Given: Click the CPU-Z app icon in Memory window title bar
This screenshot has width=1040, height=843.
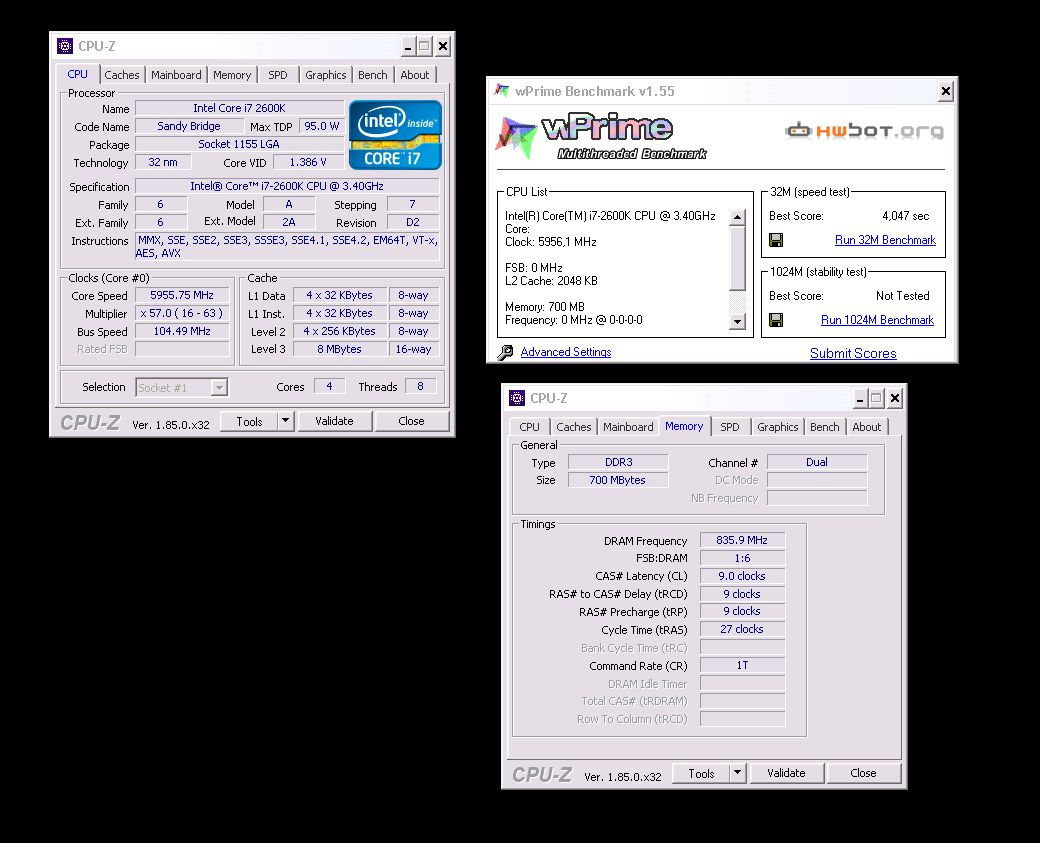Looking at the screenshot, I should pyautogui.click(x=517, y=398).
